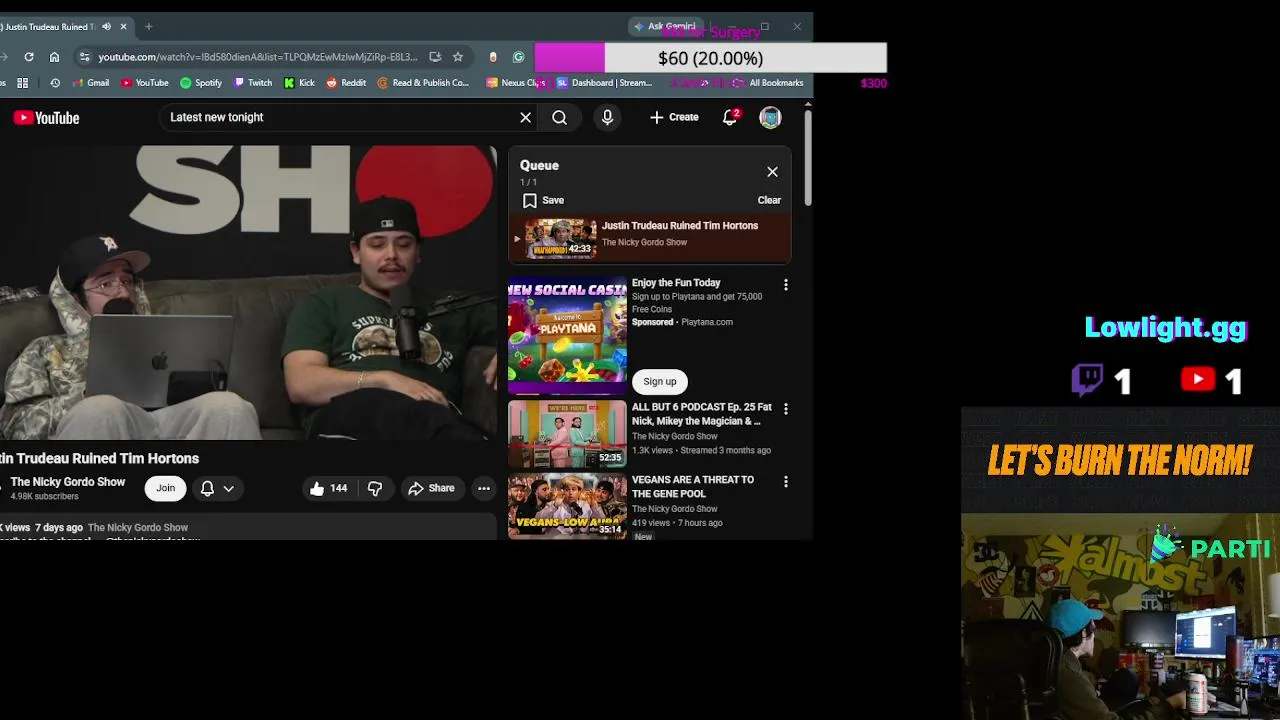Close the Queue panel
This screenshot has width=1280, height=720.
[x=772, y=172]
